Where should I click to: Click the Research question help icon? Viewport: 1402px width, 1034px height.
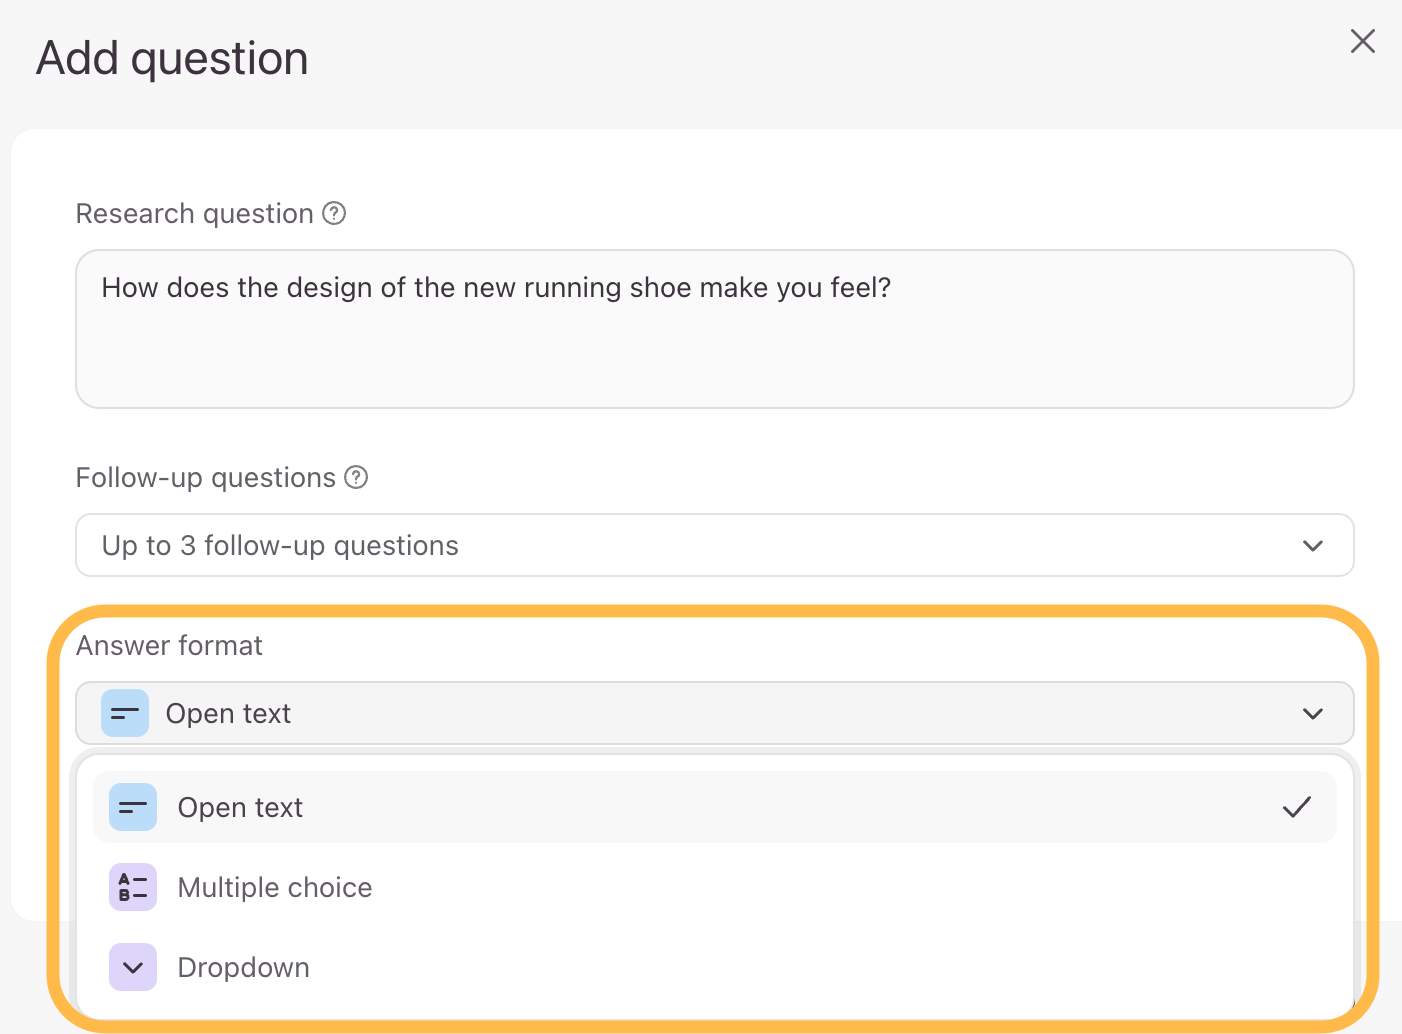pyautogui.click(x=334, y=213)
